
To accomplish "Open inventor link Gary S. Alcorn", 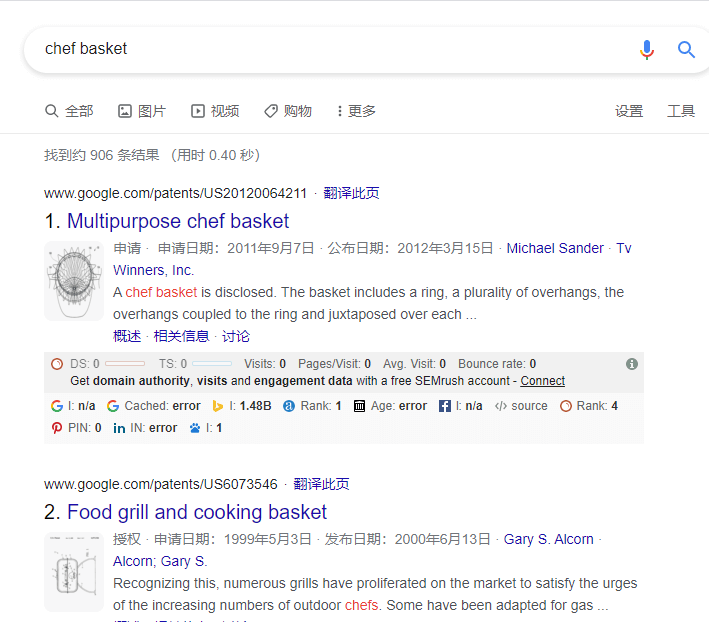I will point(548,539).
